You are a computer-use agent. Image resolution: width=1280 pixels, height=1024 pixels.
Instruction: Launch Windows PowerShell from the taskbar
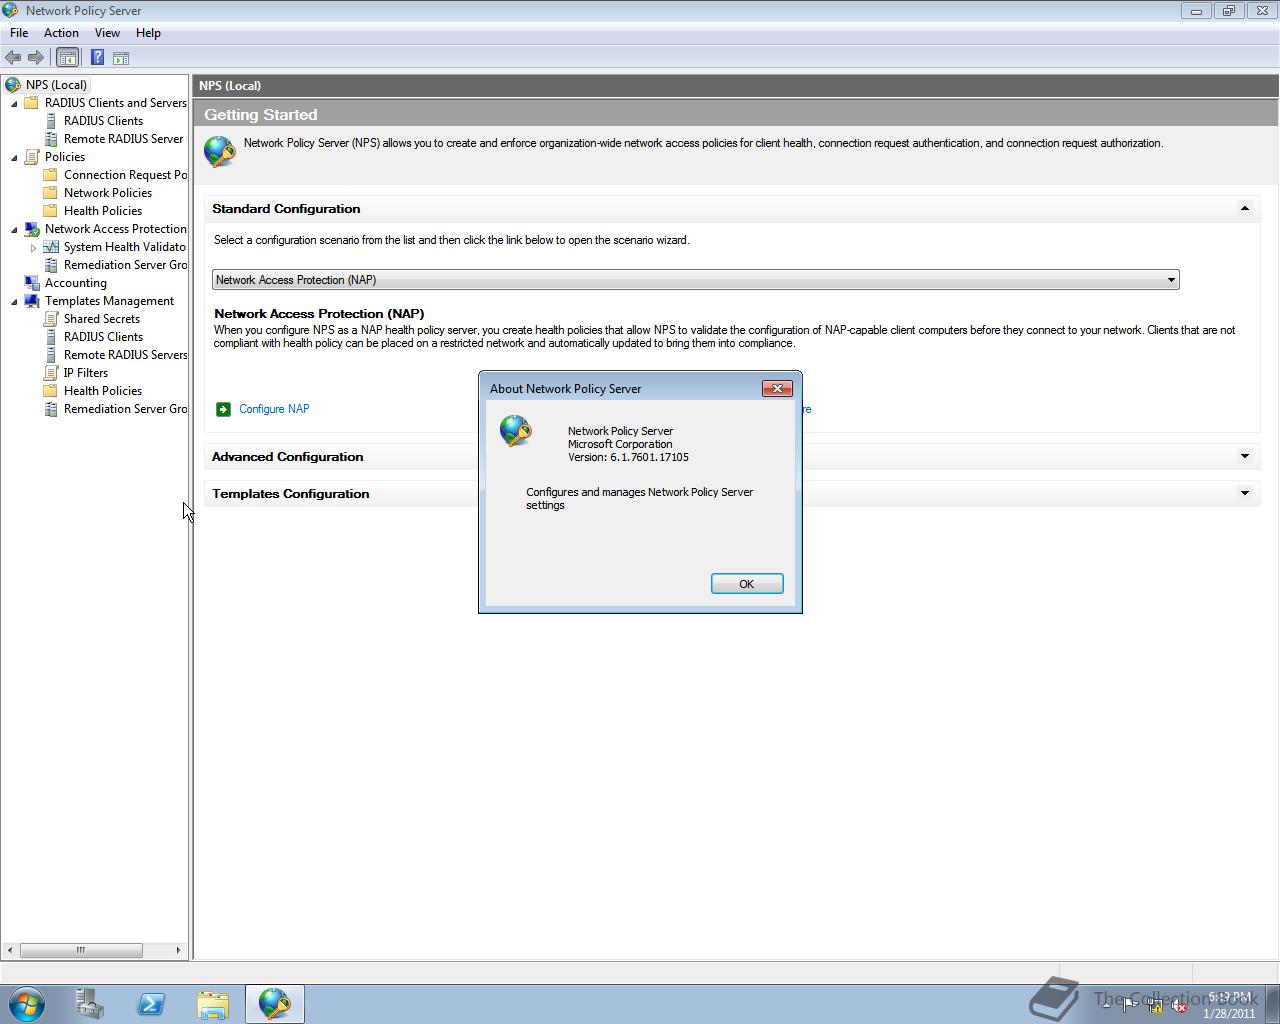tap(151, 1004)
